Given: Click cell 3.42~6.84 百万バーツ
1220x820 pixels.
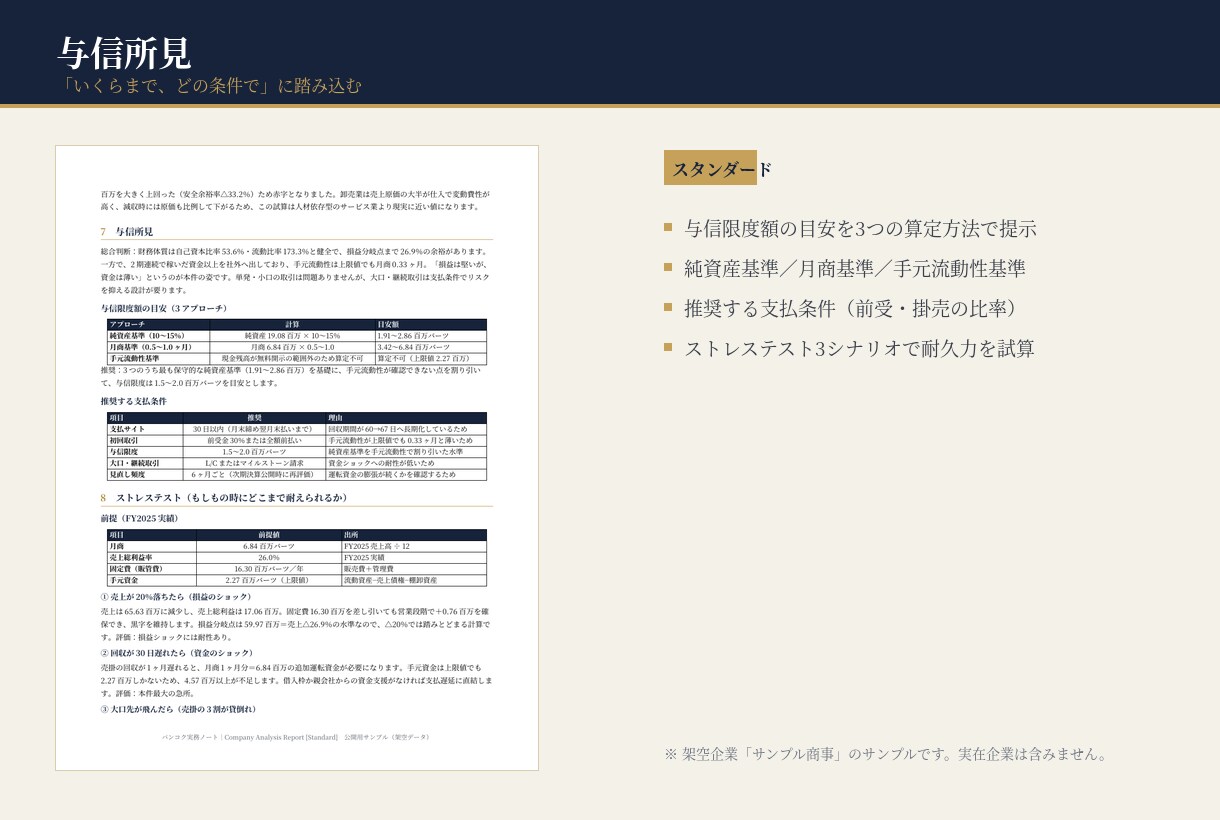Looking at the screenshot, I should (431, 347).
